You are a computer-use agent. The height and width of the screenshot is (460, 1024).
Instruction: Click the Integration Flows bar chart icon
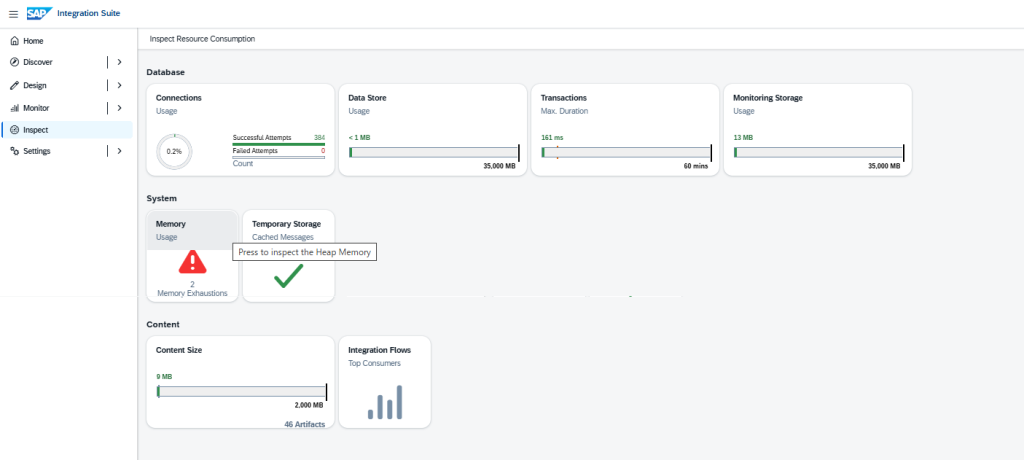pyautogui.click(x=385, y=402)
